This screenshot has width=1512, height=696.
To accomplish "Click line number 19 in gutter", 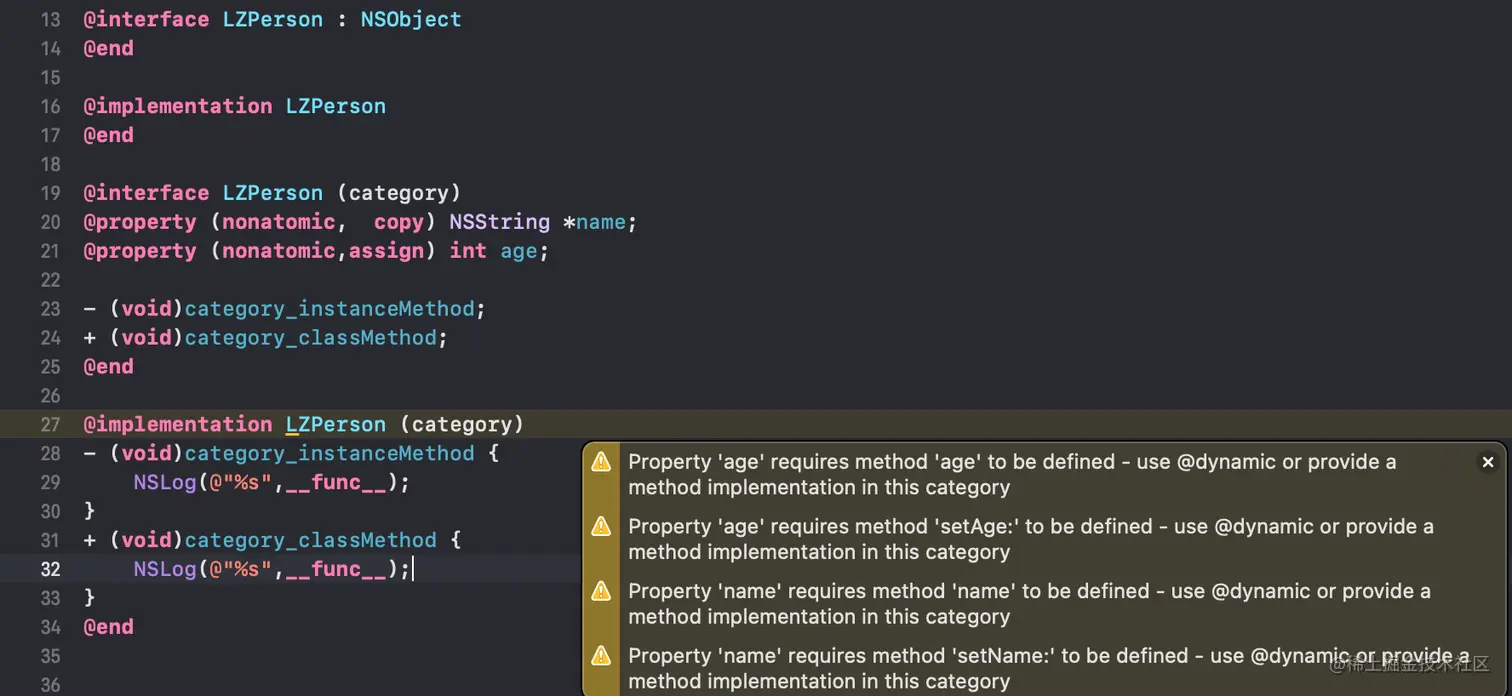I will click(50, 193).
